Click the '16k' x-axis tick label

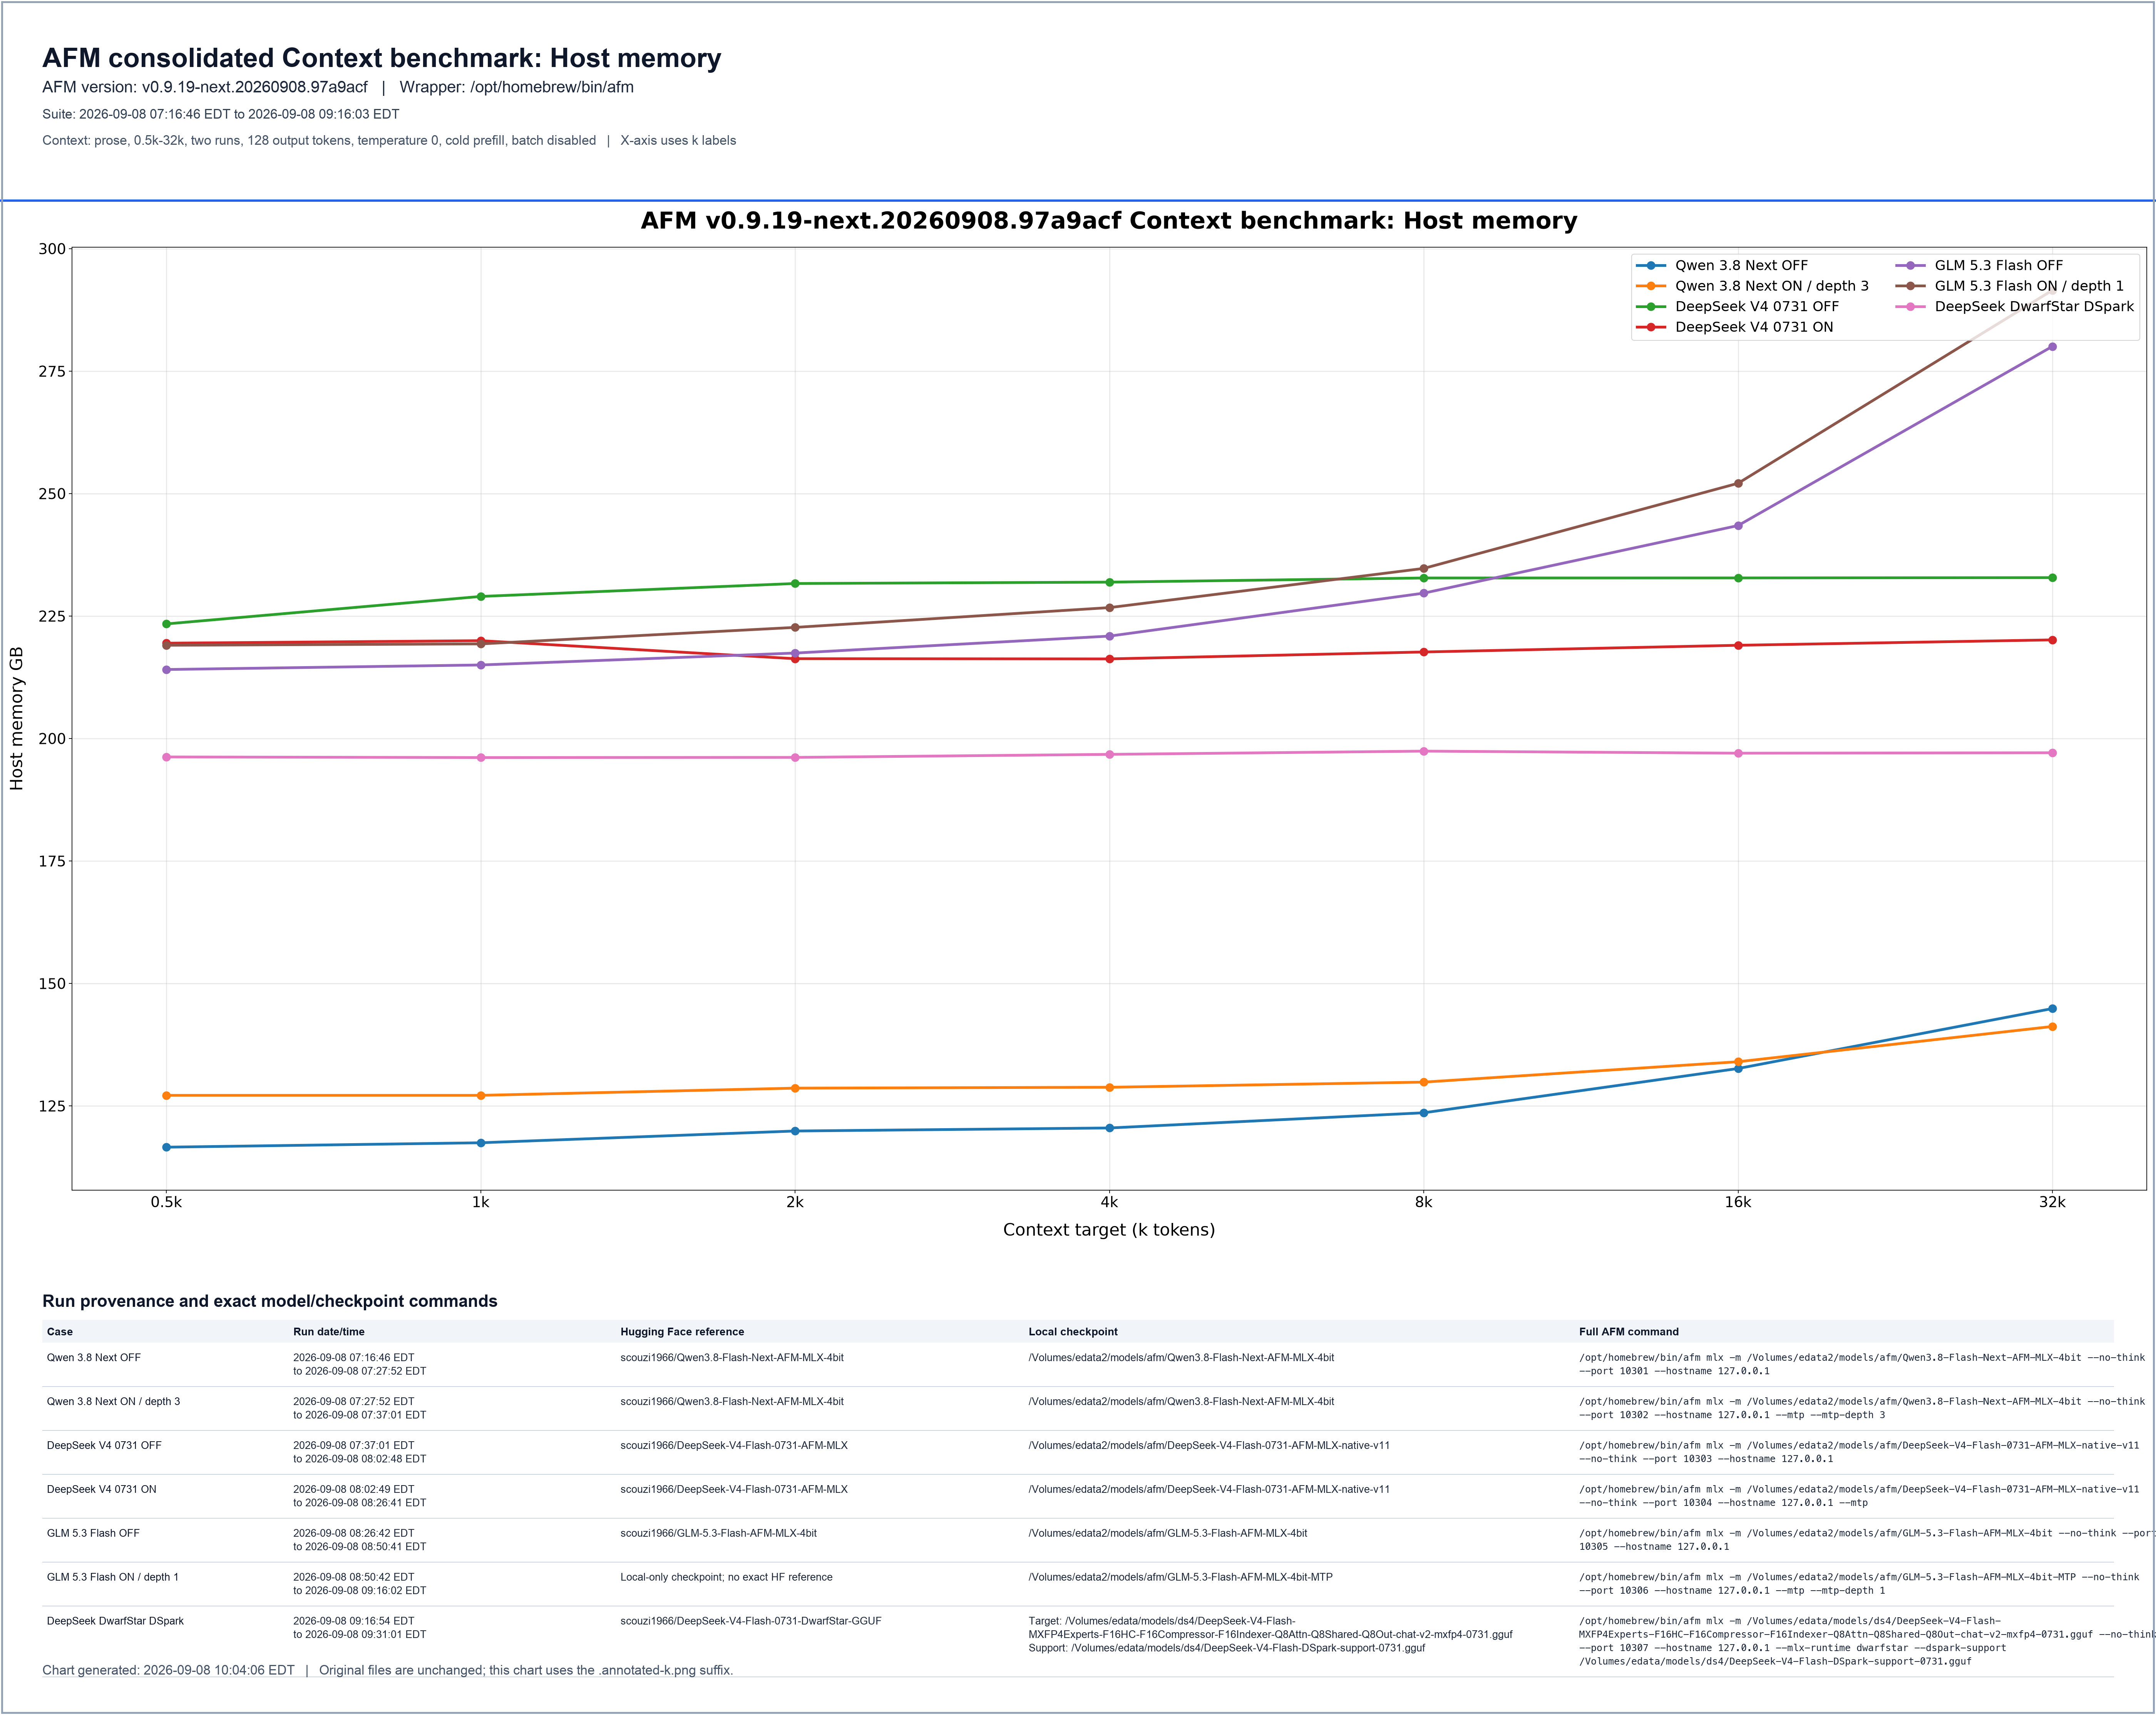(1738, 1202)
